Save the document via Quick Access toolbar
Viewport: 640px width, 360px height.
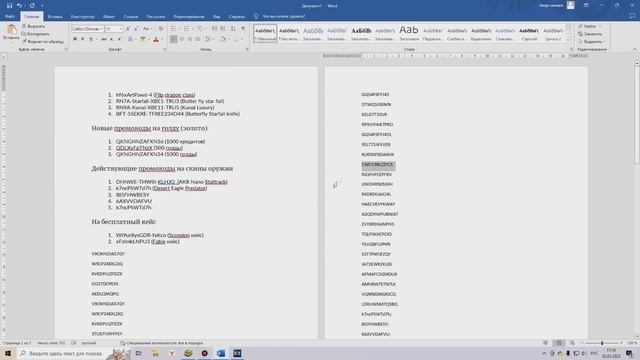(9, 6)
